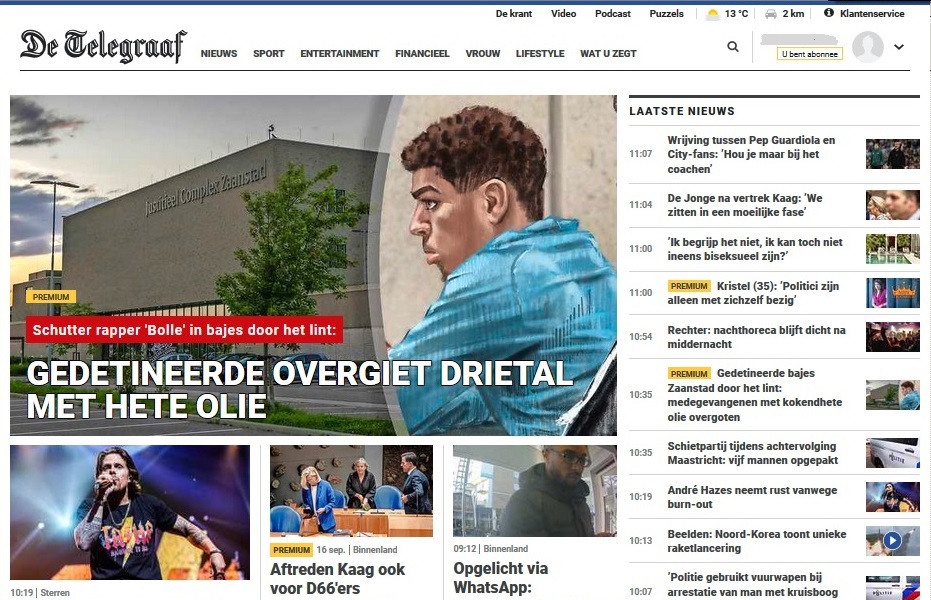This screenshot has height=600, width=931.
Task: Open the NIEUWS section
Action: (x=218, y=53)
